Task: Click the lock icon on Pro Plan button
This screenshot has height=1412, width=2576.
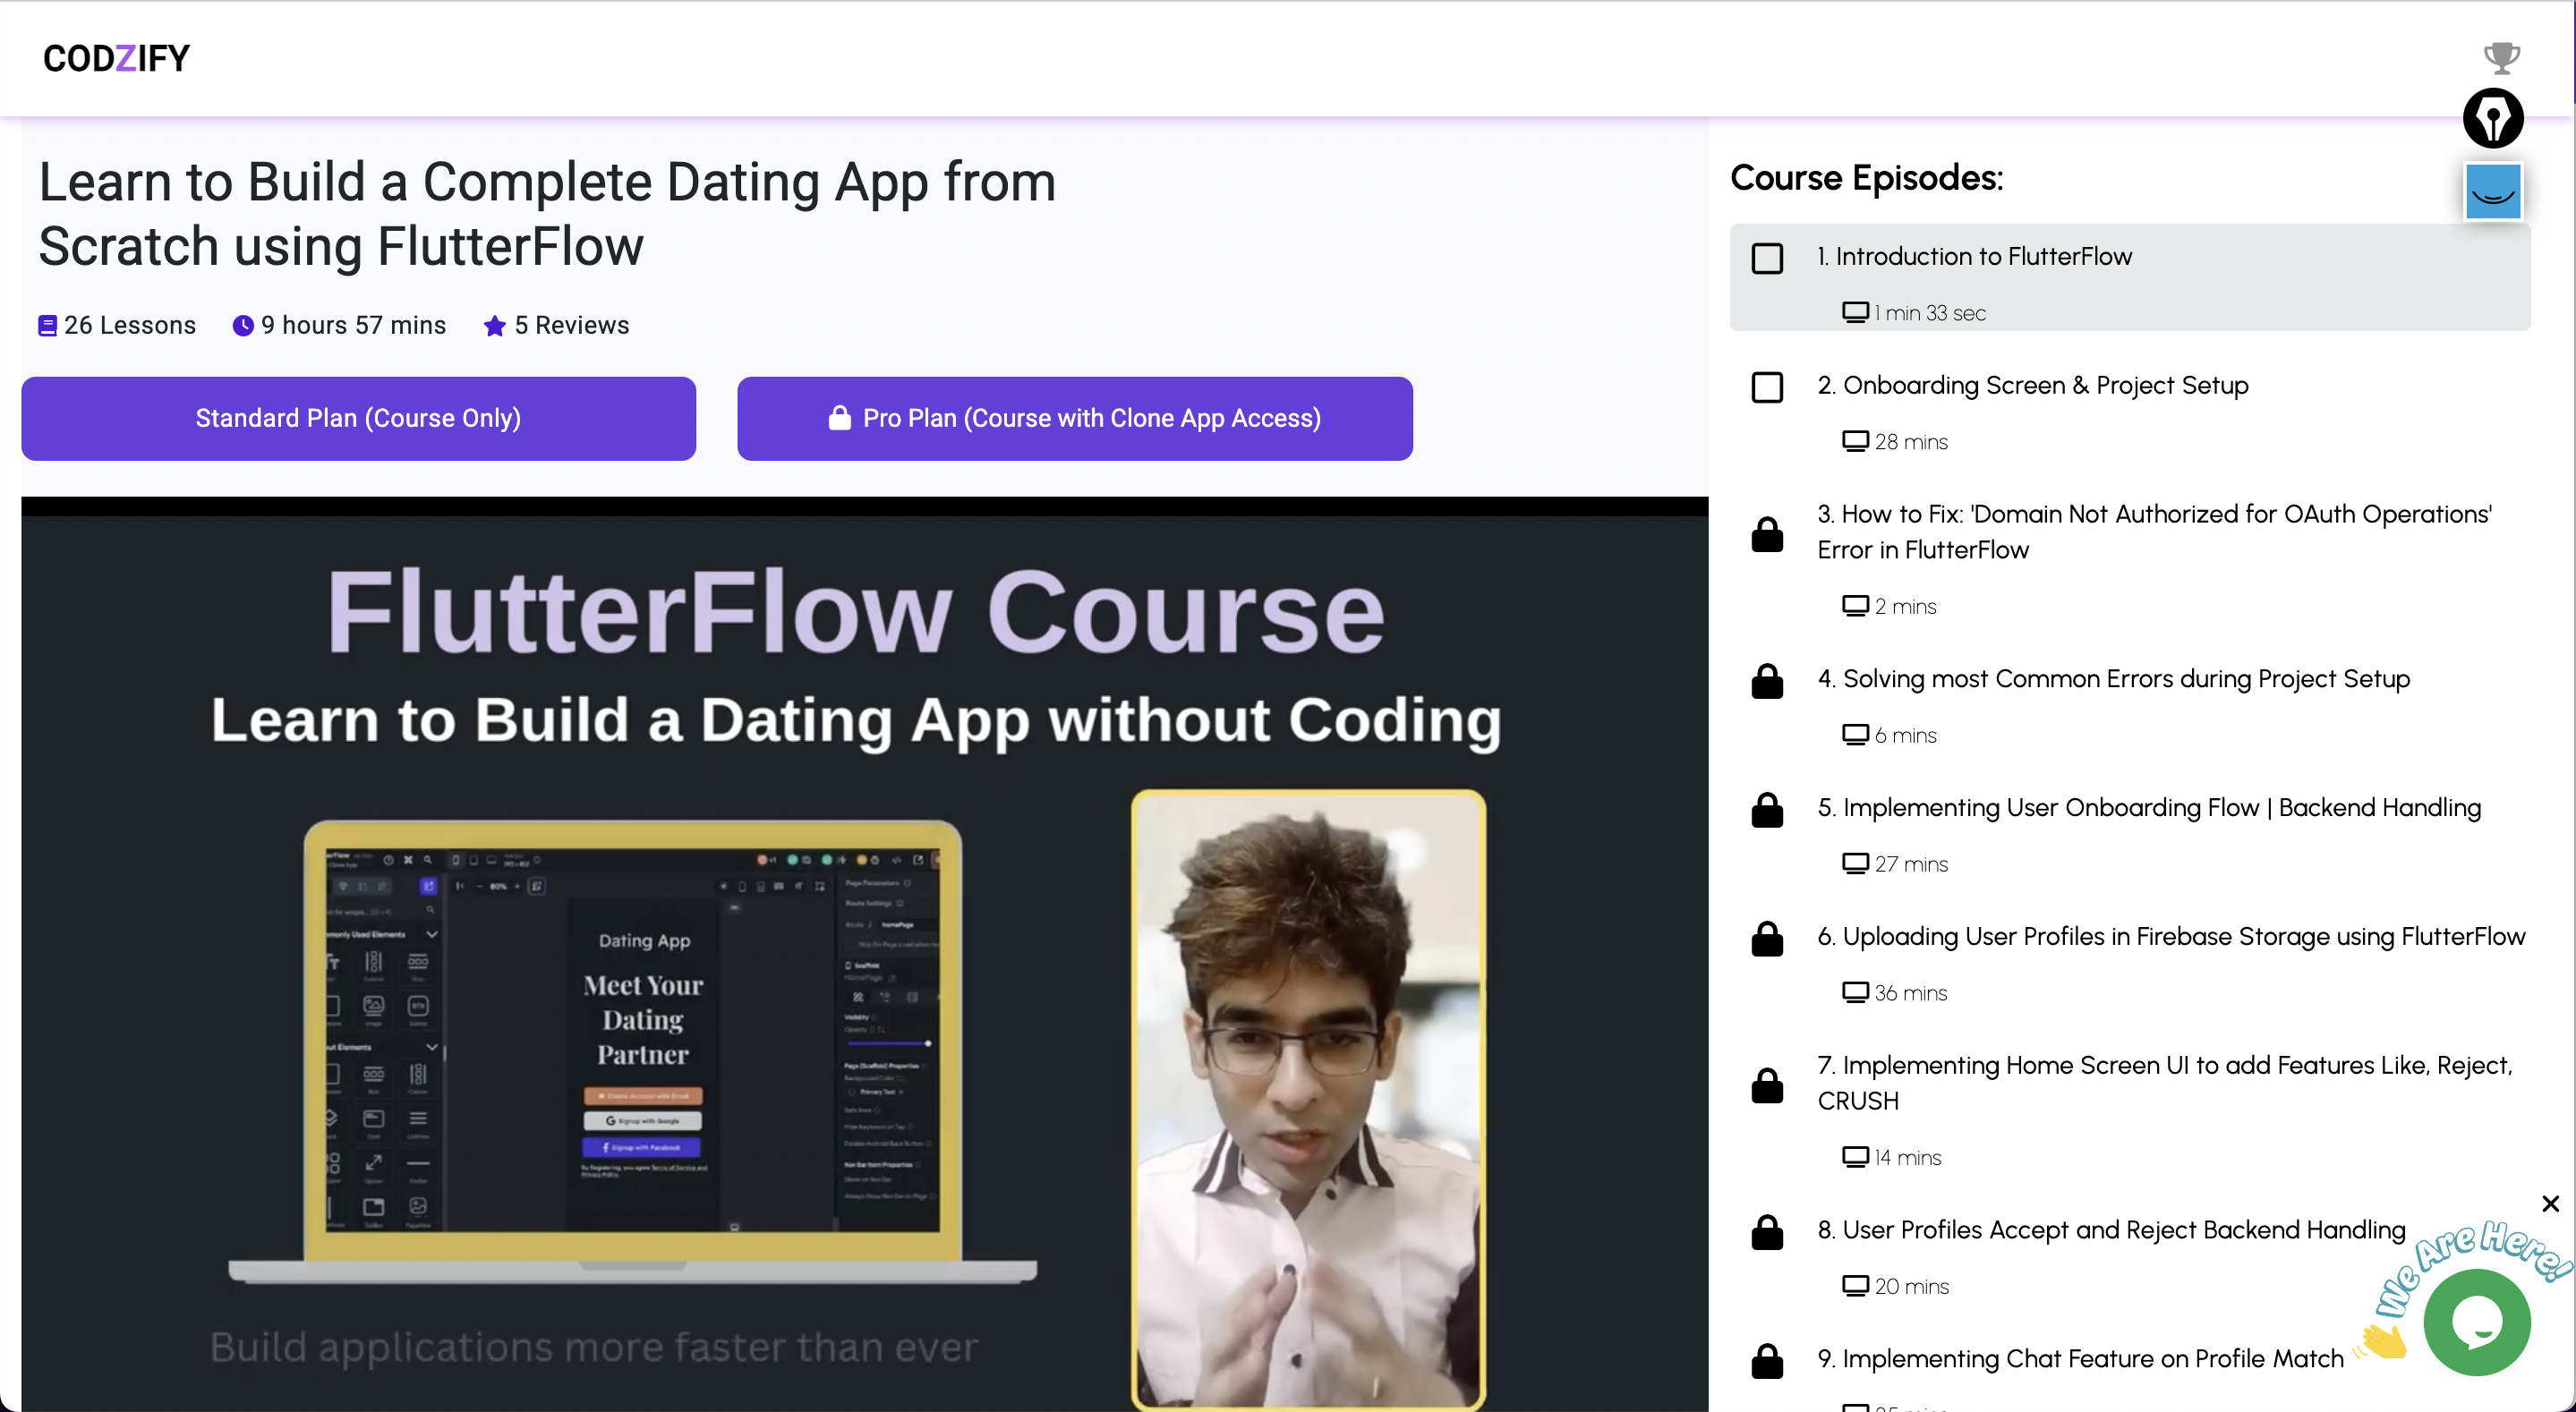Action: point(839,417)
